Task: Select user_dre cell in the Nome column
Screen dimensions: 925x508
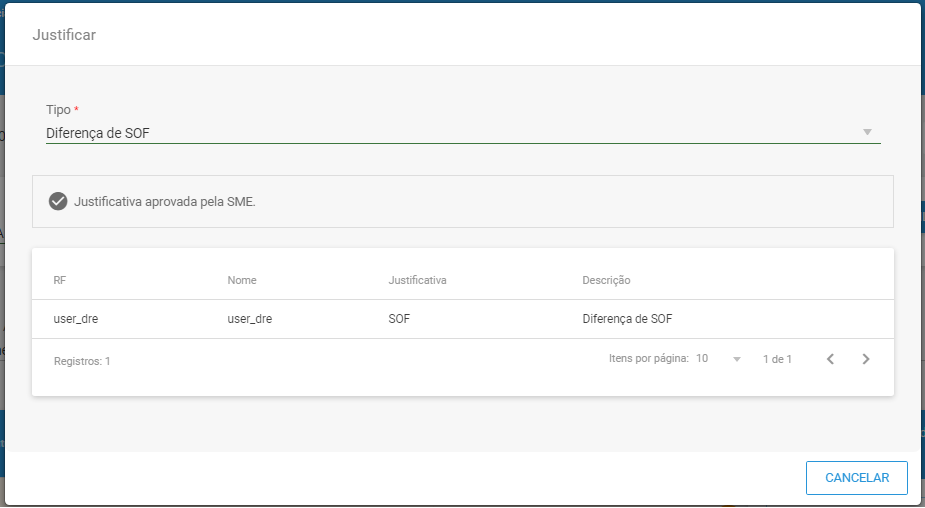Action: (x=250, y=319)
